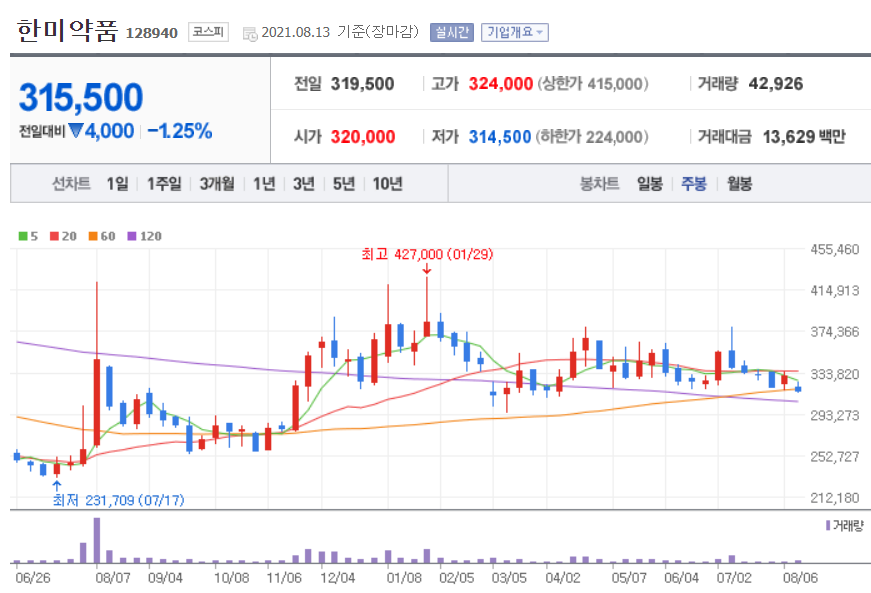Screen dimensions: 871x593
Task: Click the 시가 value 320,000
Action: 363,137
